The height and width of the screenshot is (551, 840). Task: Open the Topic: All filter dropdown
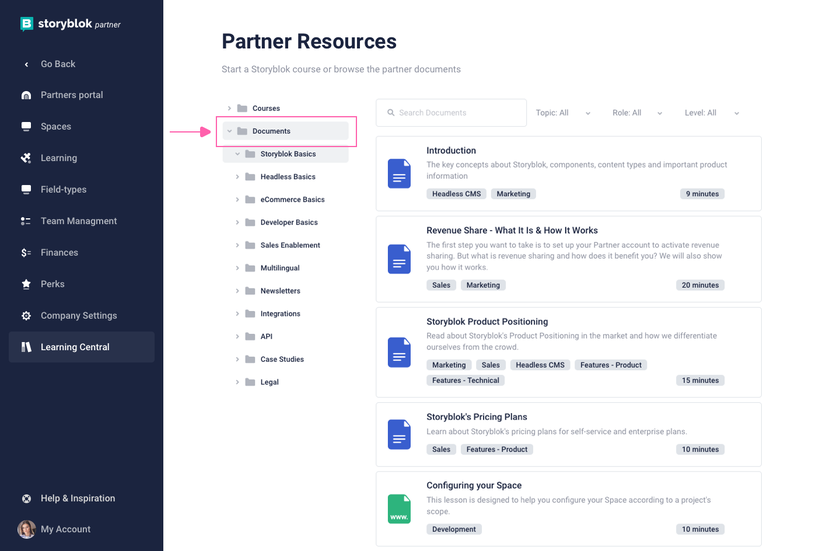tap(563, 113)
